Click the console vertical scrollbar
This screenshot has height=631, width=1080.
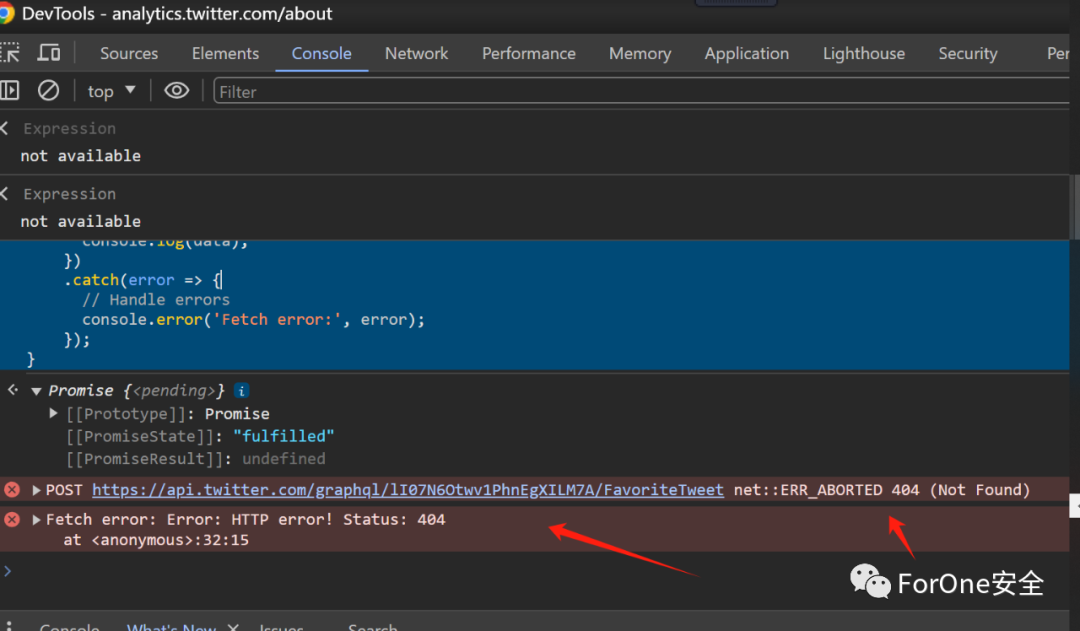pos(1074,207)
